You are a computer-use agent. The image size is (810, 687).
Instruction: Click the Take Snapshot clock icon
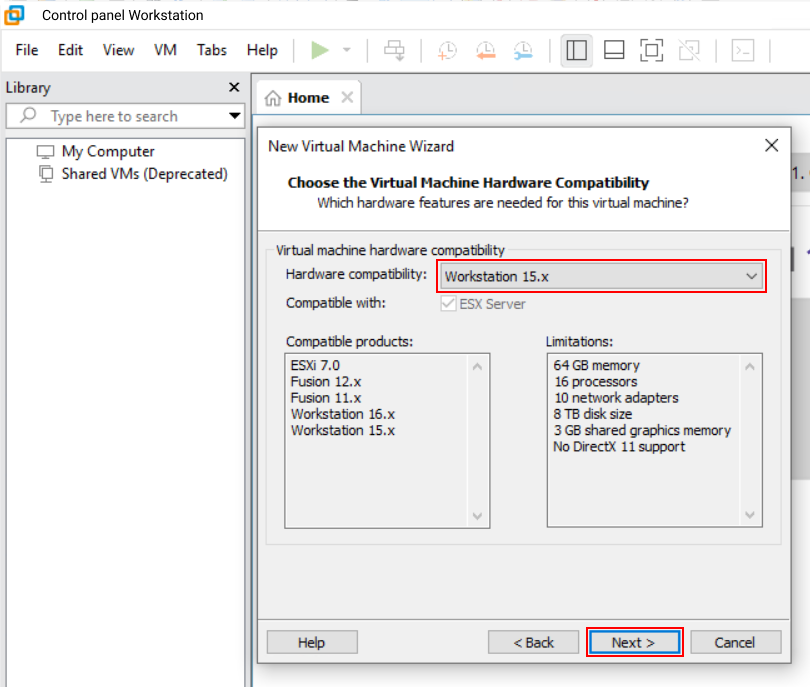click(x=447, y=50)
